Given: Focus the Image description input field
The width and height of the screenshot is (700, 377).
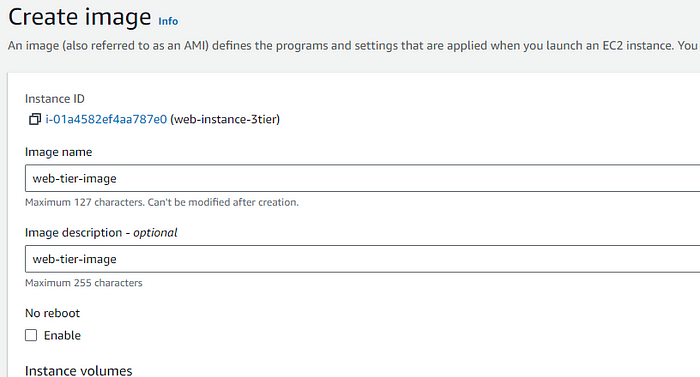Looking at the screenshot, I should (x=362, y=259).
